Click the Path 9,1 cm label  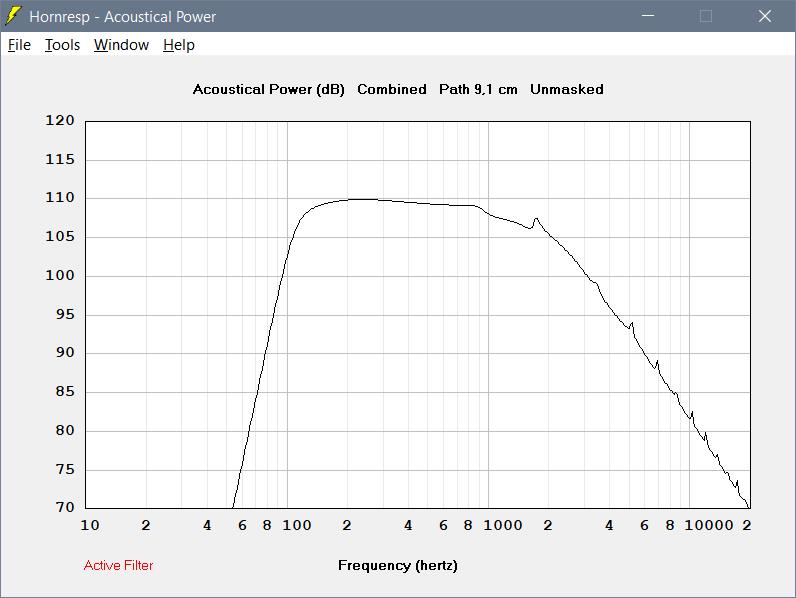pyautogui.click(x=478, y=89)
